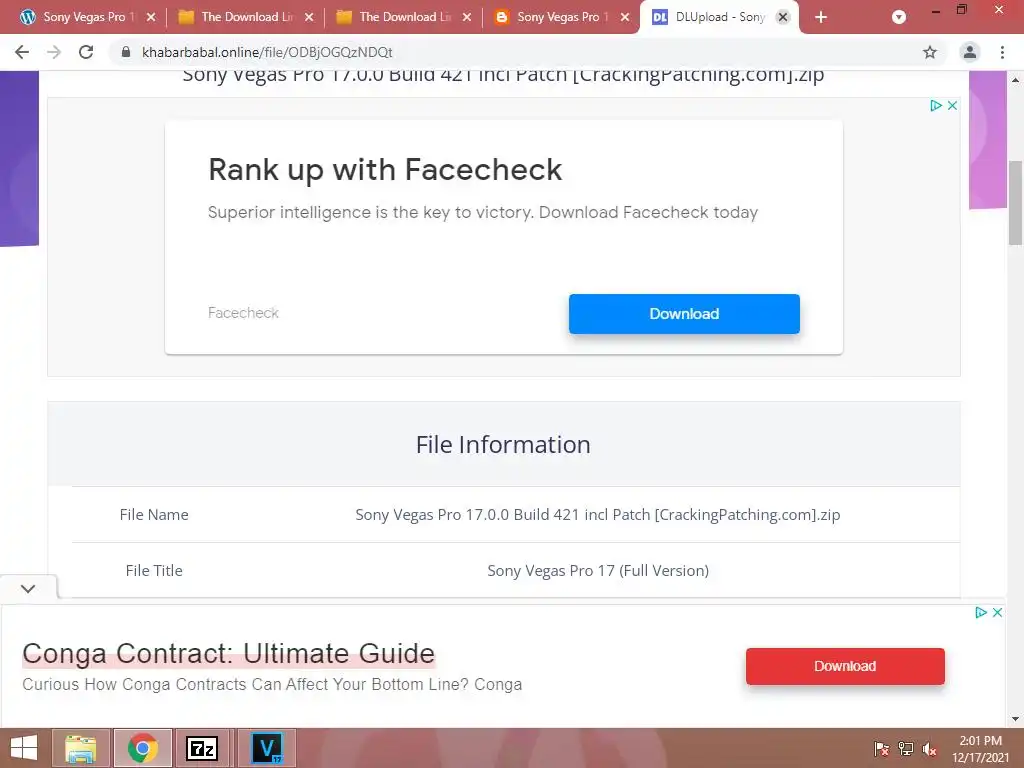Viewport: 1024px width, 768px height.
Task: Open the taskbar clock and date
Action: [x=980, y=749]
